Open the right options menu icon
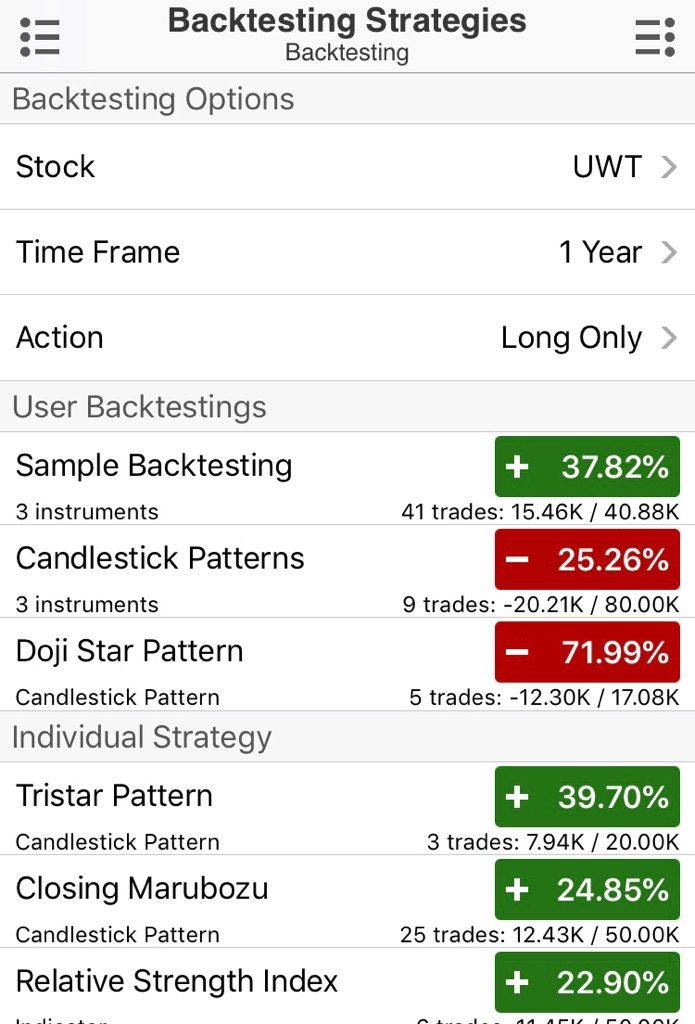 pos(655,37)
